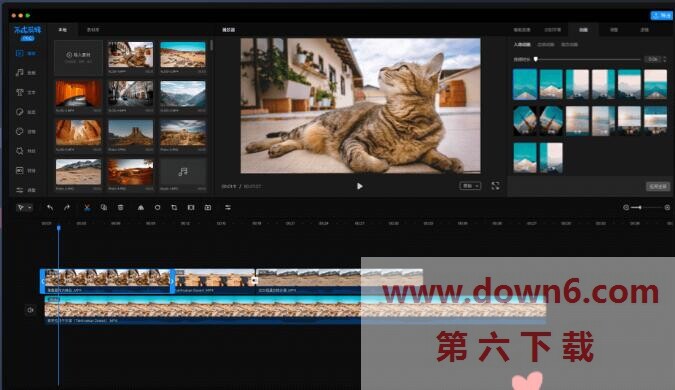Image resolution: width=675 pixels, height=390 pixels.
Task: Select the long beach clip on the lower track
Action: pos(295,310)
